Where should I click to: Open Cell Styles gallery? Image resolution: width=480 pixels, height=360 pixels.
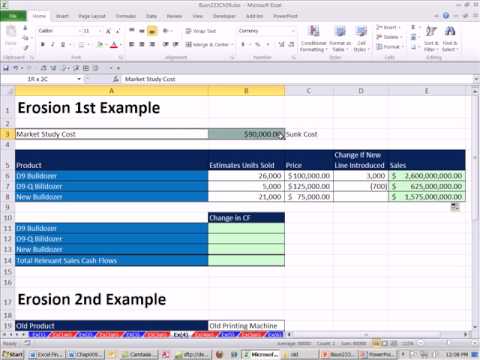pos(361,38)
